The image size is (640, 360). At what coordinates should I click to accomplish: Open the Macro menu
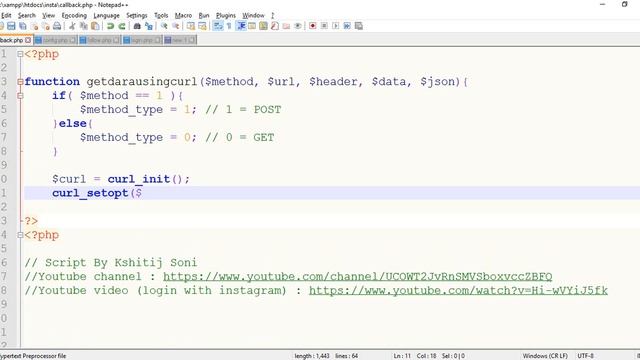(183, 16)
